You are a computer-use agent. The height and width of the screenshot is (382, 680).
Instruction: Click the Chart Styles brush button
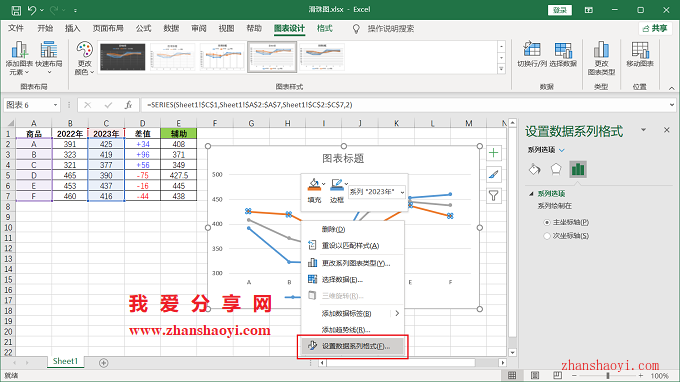(x=494, y=174)
